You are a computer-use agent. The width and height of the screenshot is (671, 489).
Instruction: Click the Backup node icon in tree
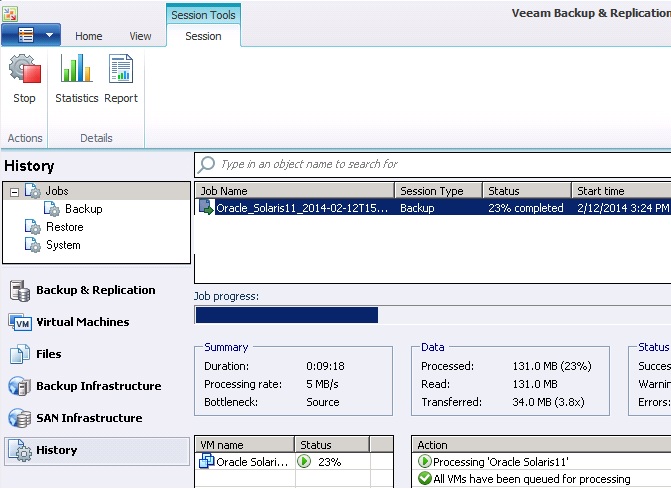click(x=52, y=209)
